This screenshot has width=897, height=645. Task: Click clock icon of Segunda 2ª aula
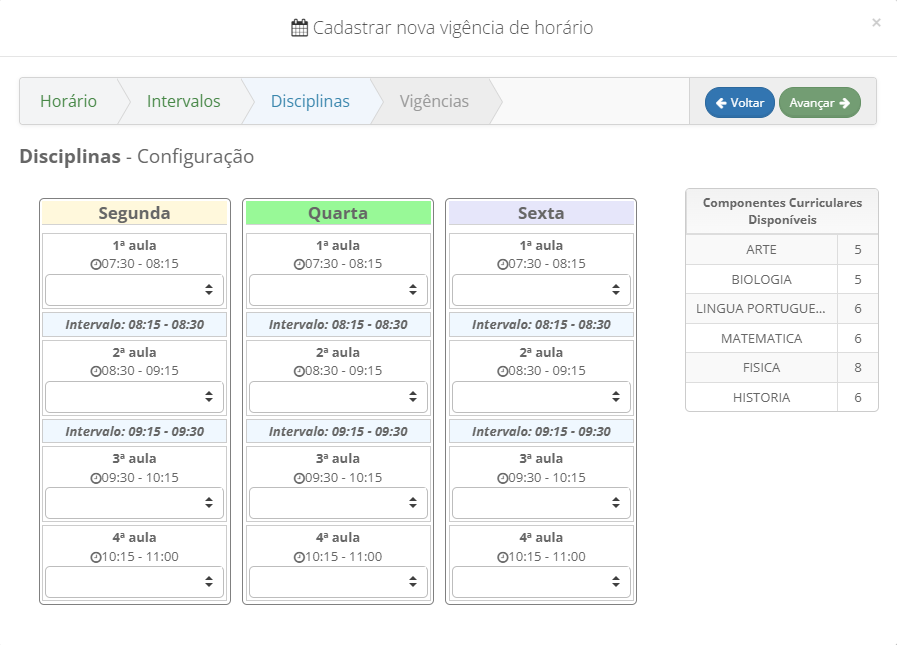(x=96, y=371)
